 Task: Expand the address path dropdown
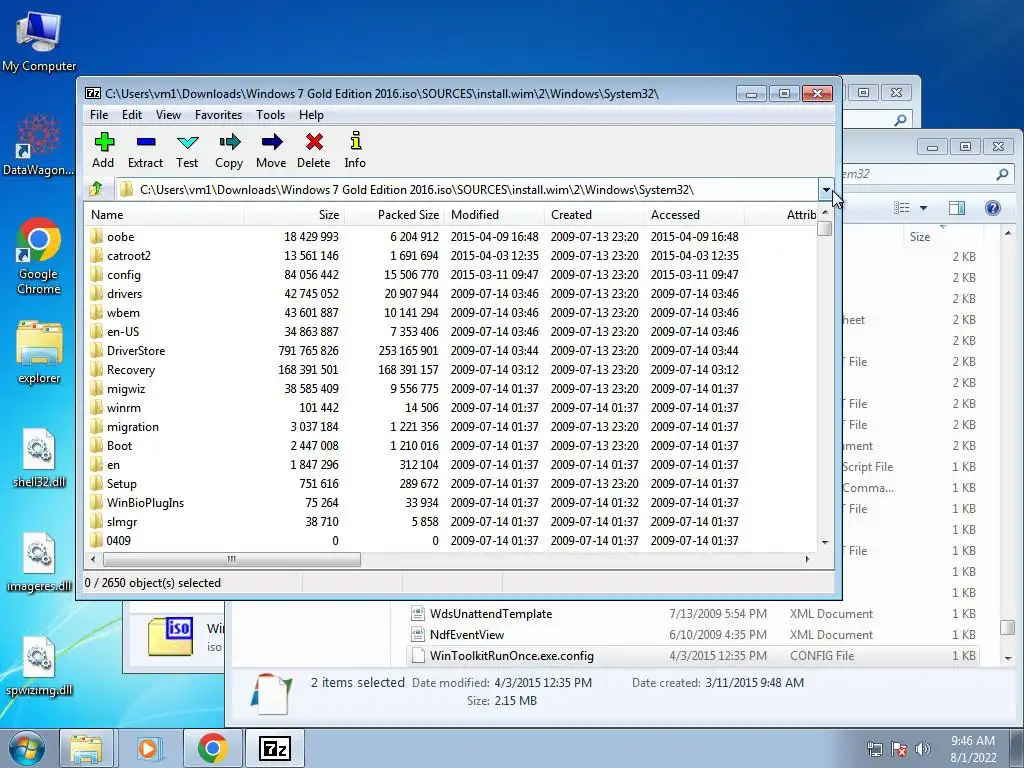(825, 190)
